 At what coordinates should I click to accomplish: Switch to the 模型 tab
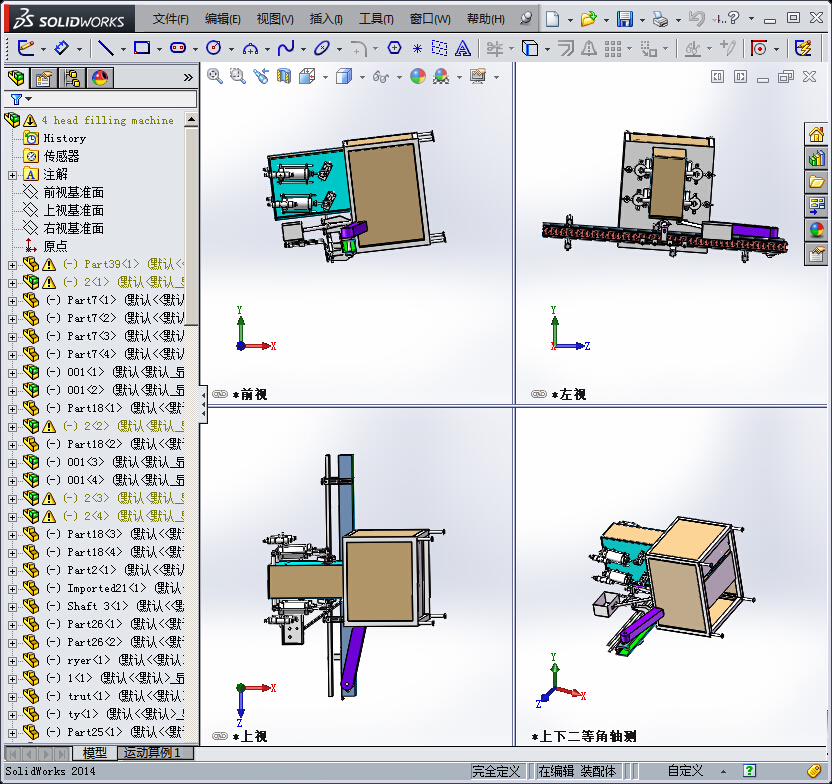pos(94,753)
